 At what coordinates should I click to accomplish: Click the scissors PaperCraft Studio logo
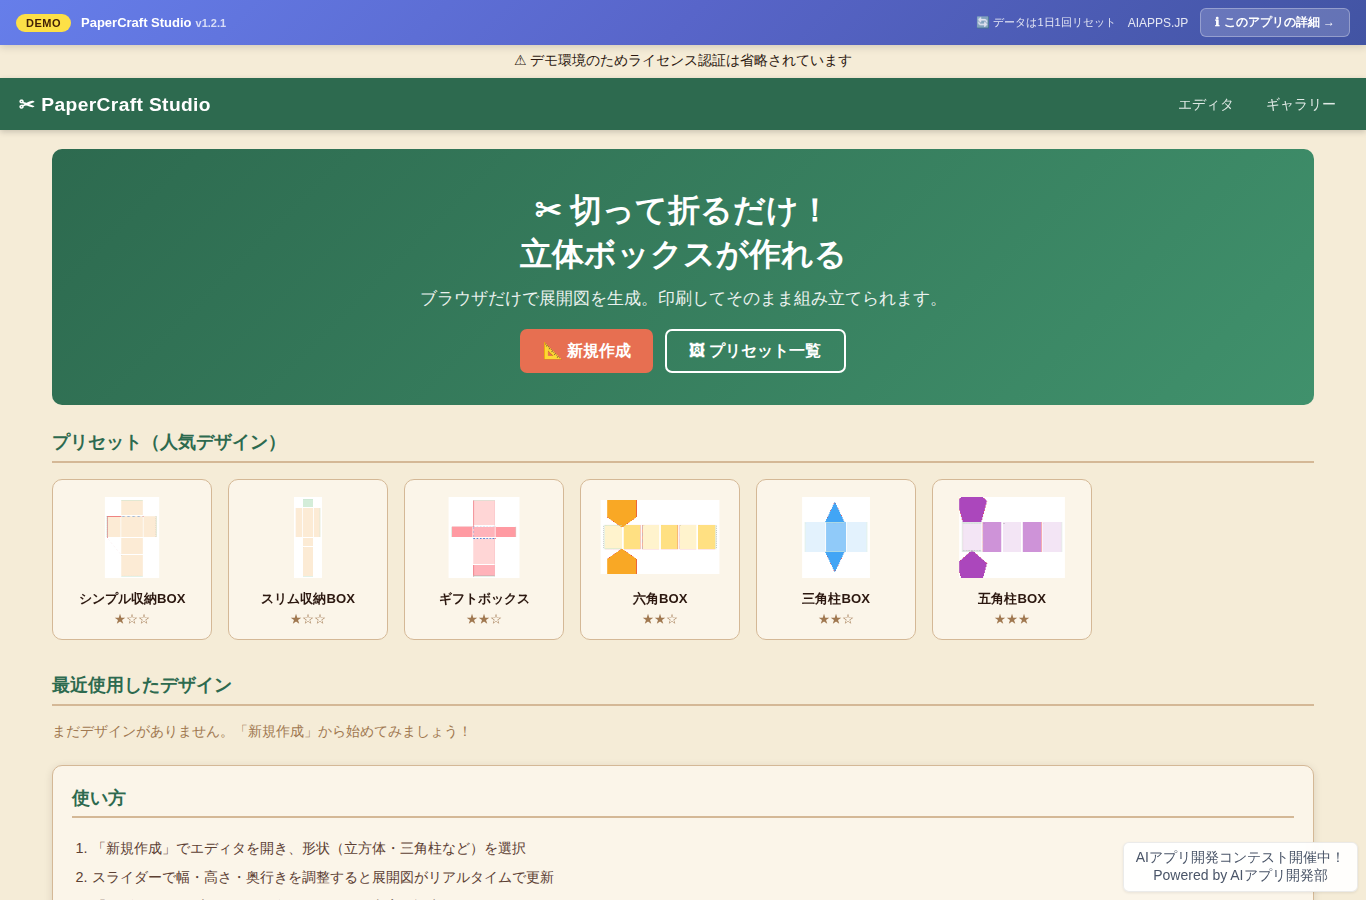114,104
